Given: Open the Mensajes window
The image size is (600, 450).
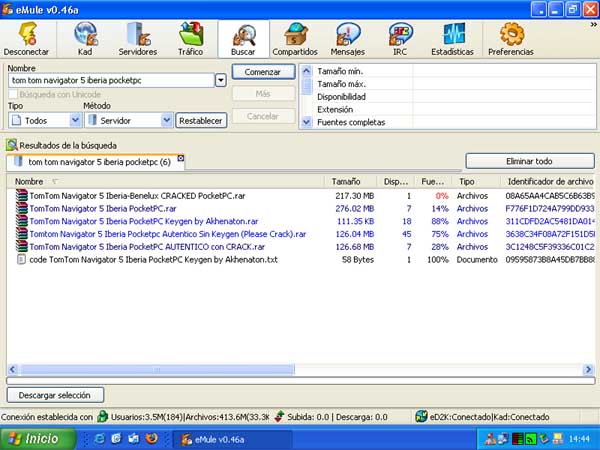Looking at the screenshot, I should coord(347,39).
